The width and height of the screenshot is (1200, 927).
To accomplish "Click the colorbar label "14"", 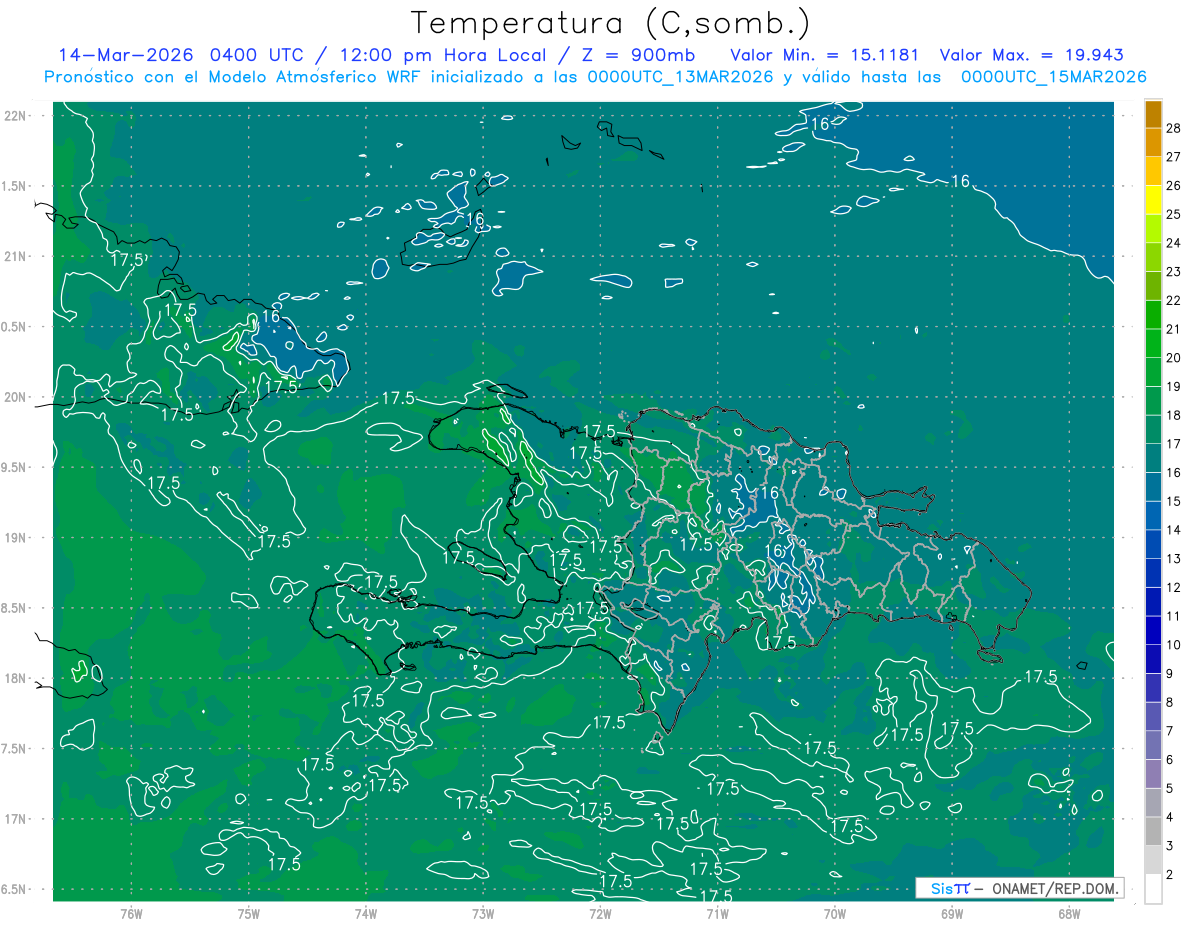I will click(1175, 530).
